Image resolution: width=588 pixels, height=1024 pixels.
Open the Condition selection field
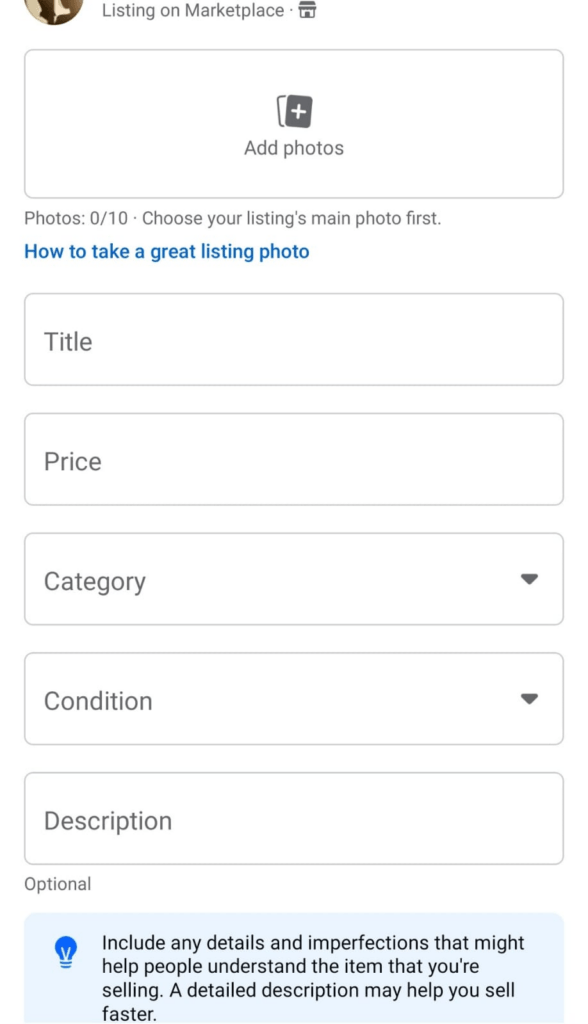(294, 699)
